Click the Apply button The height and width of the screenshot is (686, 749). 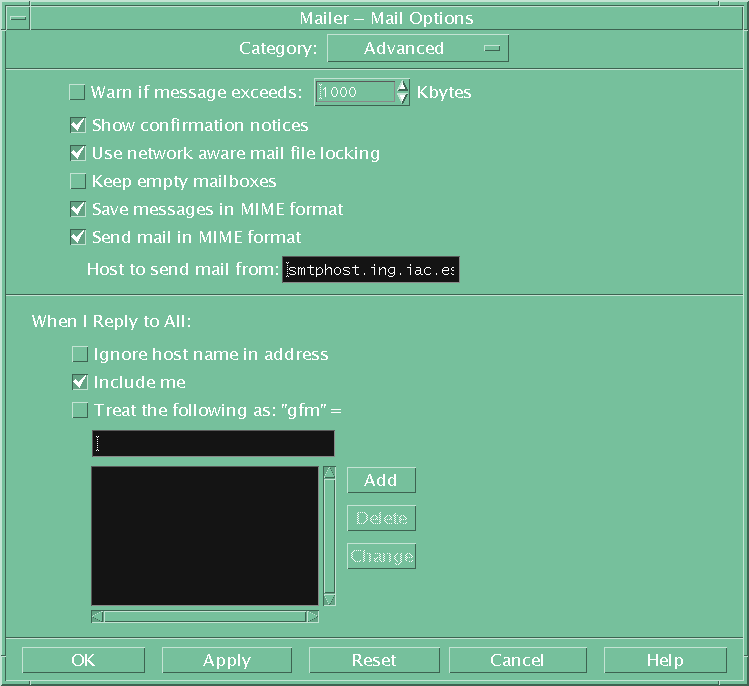(x=226, y=660)
